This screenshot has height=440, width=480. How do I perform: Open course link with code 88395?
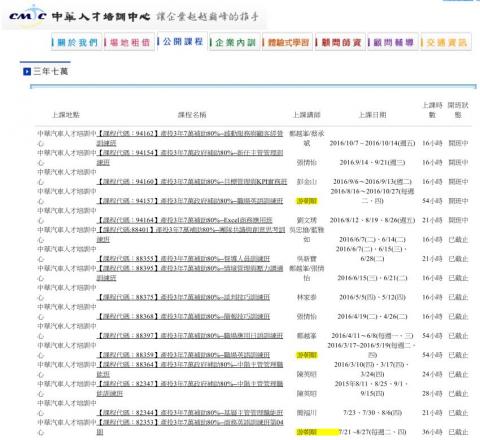[x=190, y=273]
